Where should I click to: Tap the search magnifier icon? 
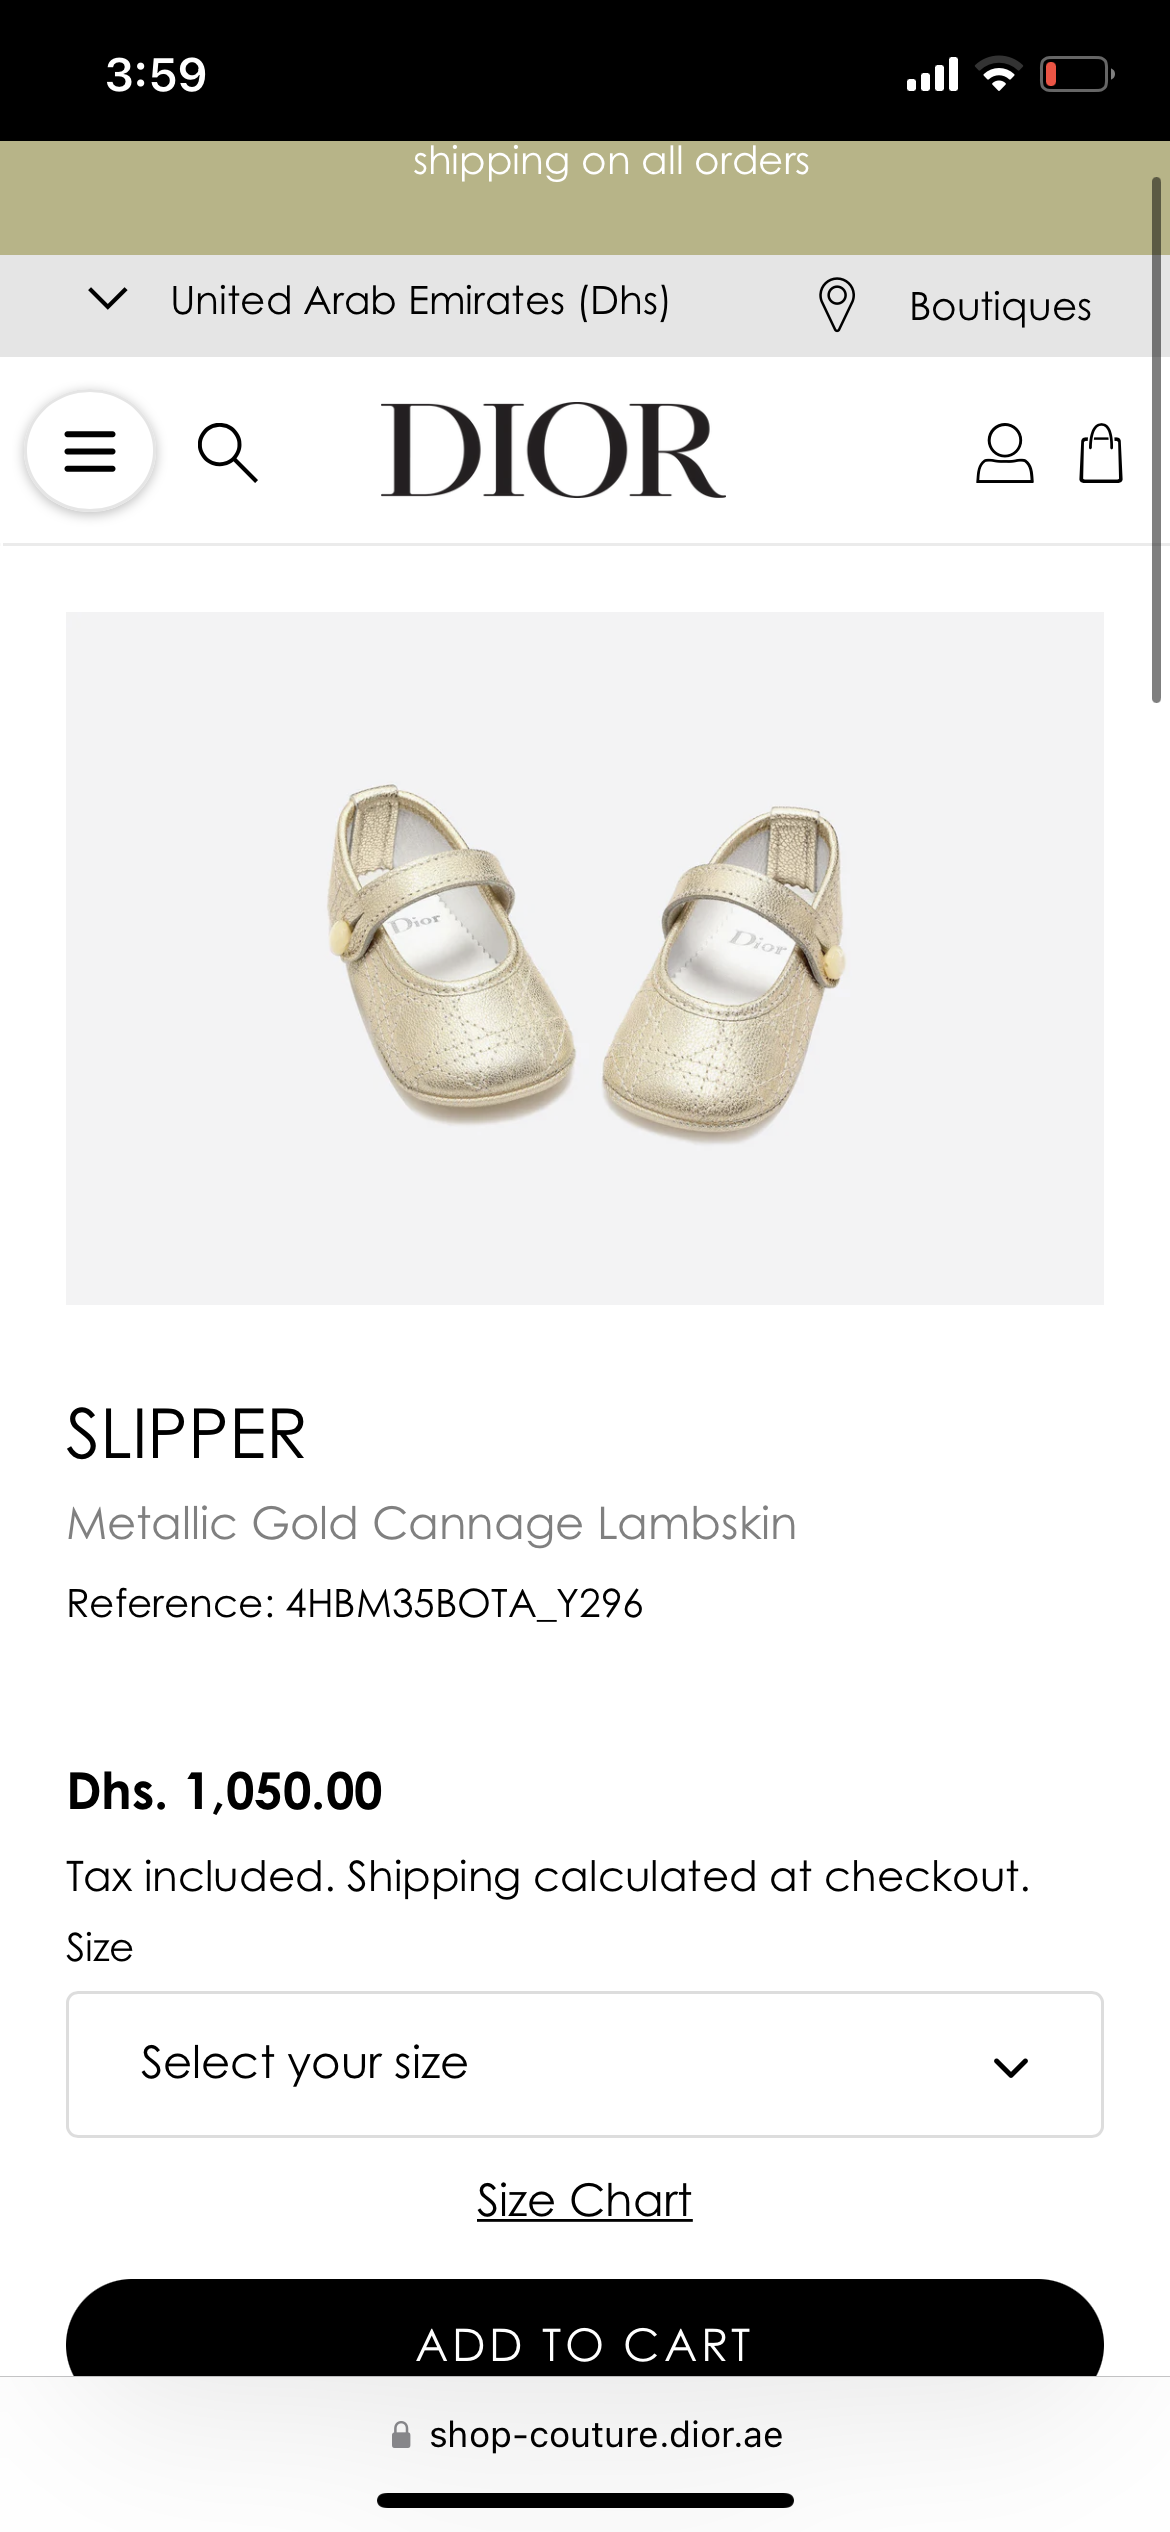228,453
